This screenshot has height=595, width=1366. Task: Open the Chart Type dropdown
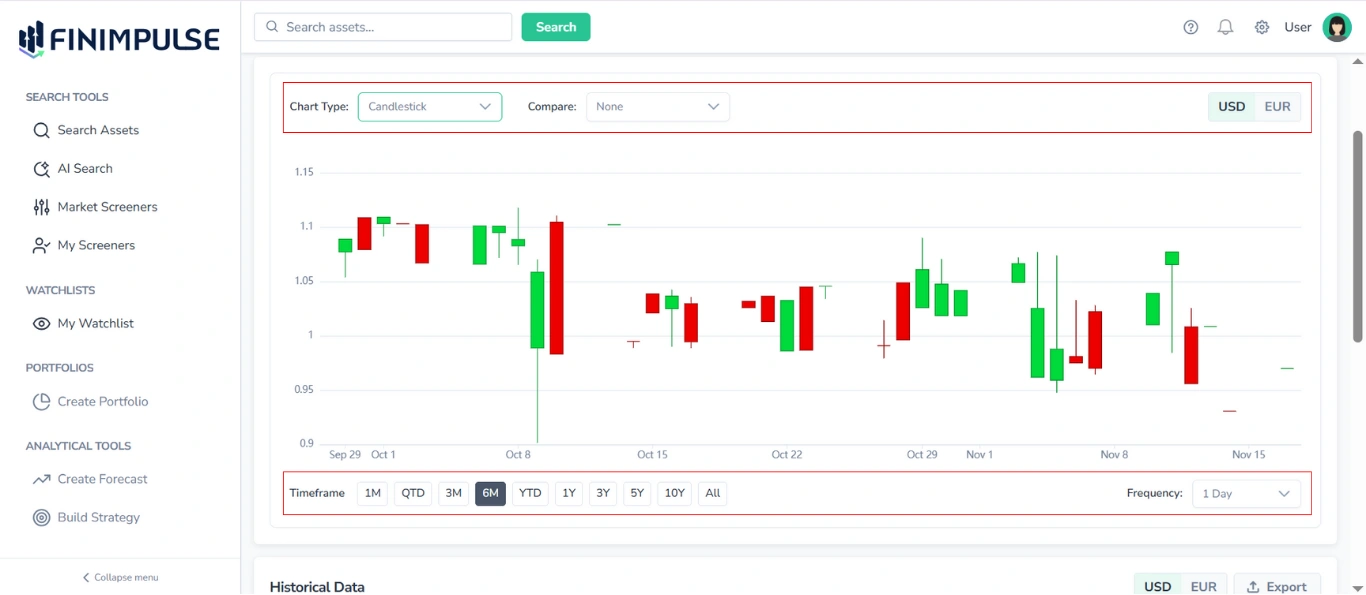(429, 106)
